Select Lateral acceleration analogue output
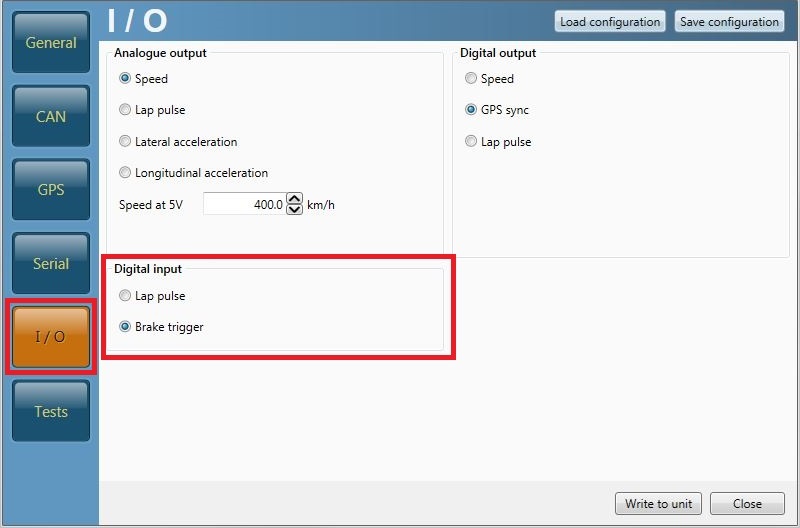 pyautogui.click(x=125, y=142)
